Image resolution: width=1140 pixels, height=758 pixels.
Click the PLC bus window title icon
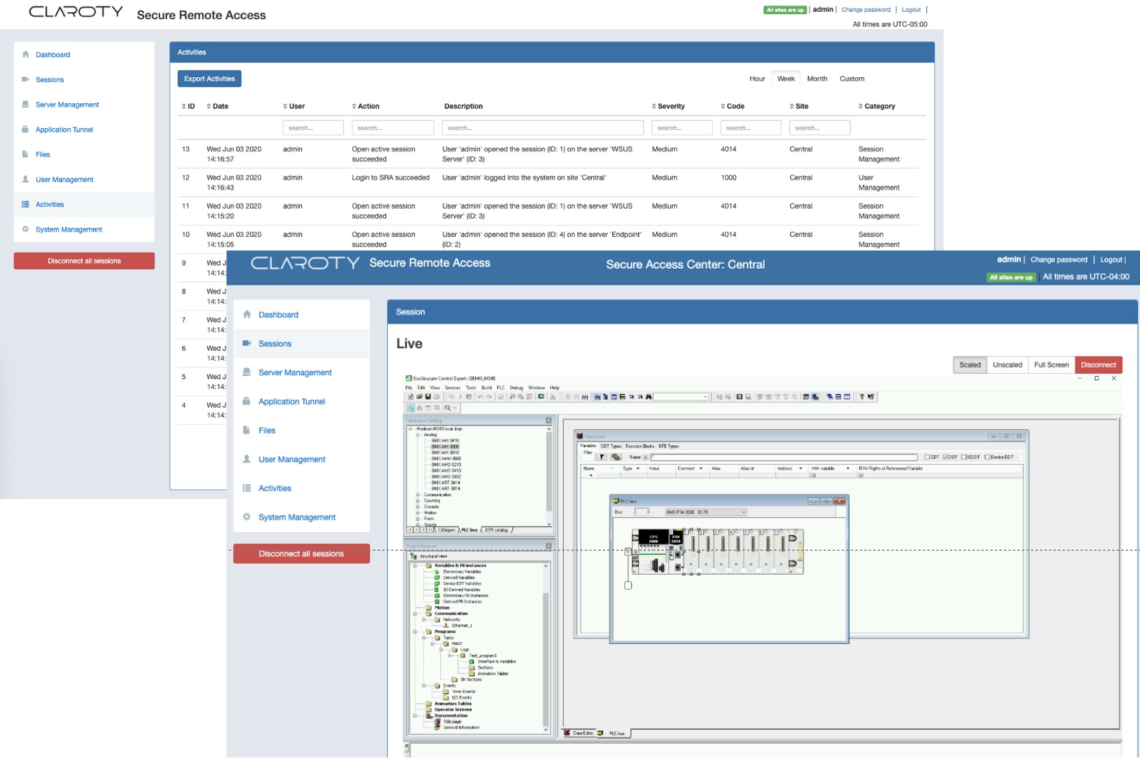pyautogui.click(x=616, y=501)
